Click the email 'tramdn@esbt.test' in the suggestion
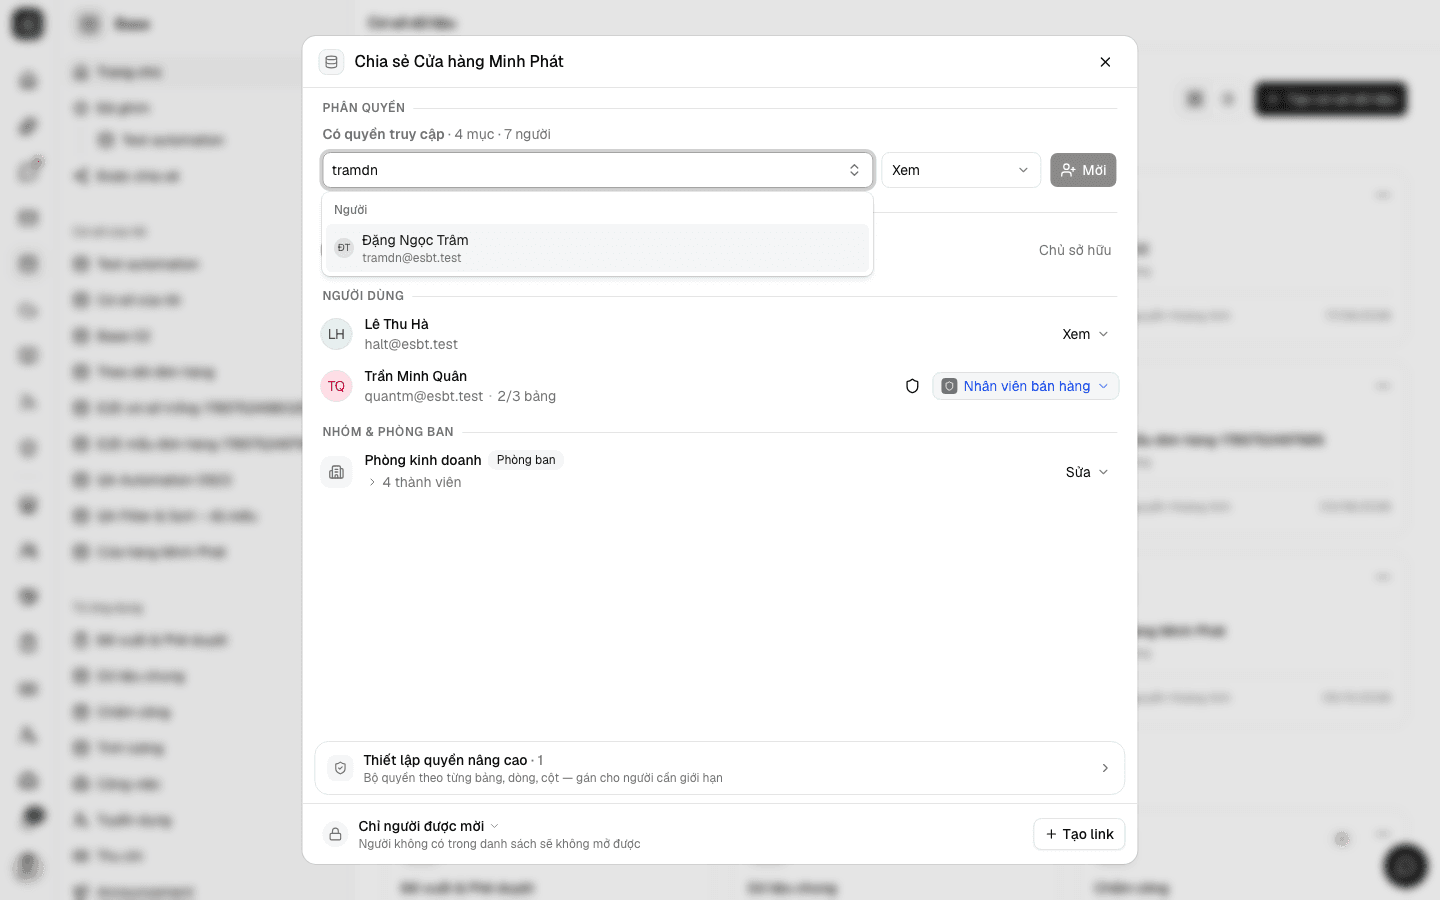The width and height of the screenshot is (1440, 900). (x=412, y=258)
